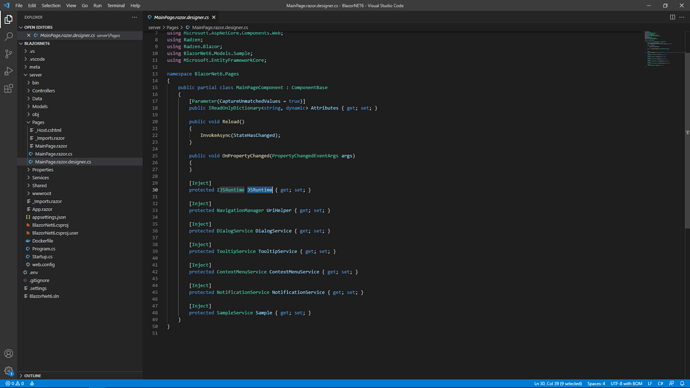Screen dimensions: 690x388
Task: Select the MainPage.razor.designer.cs editor tab
Action: point(181,17)
